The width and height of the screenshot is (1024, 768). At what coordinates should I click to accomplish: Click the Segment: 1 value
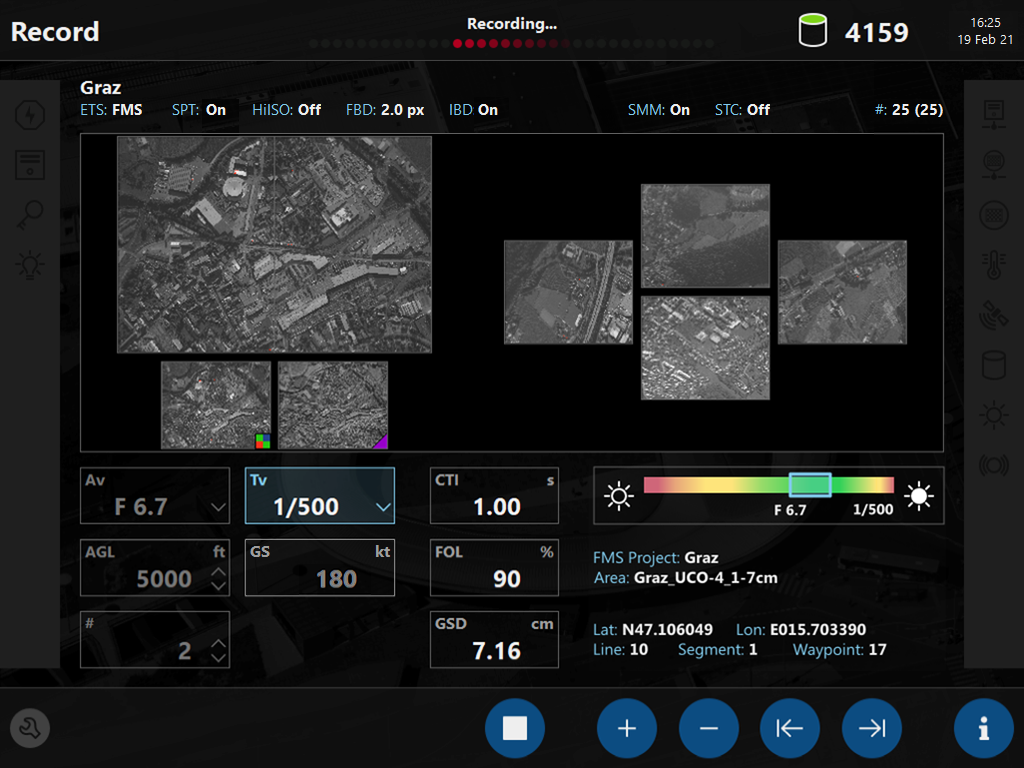(x=718, y=650)
